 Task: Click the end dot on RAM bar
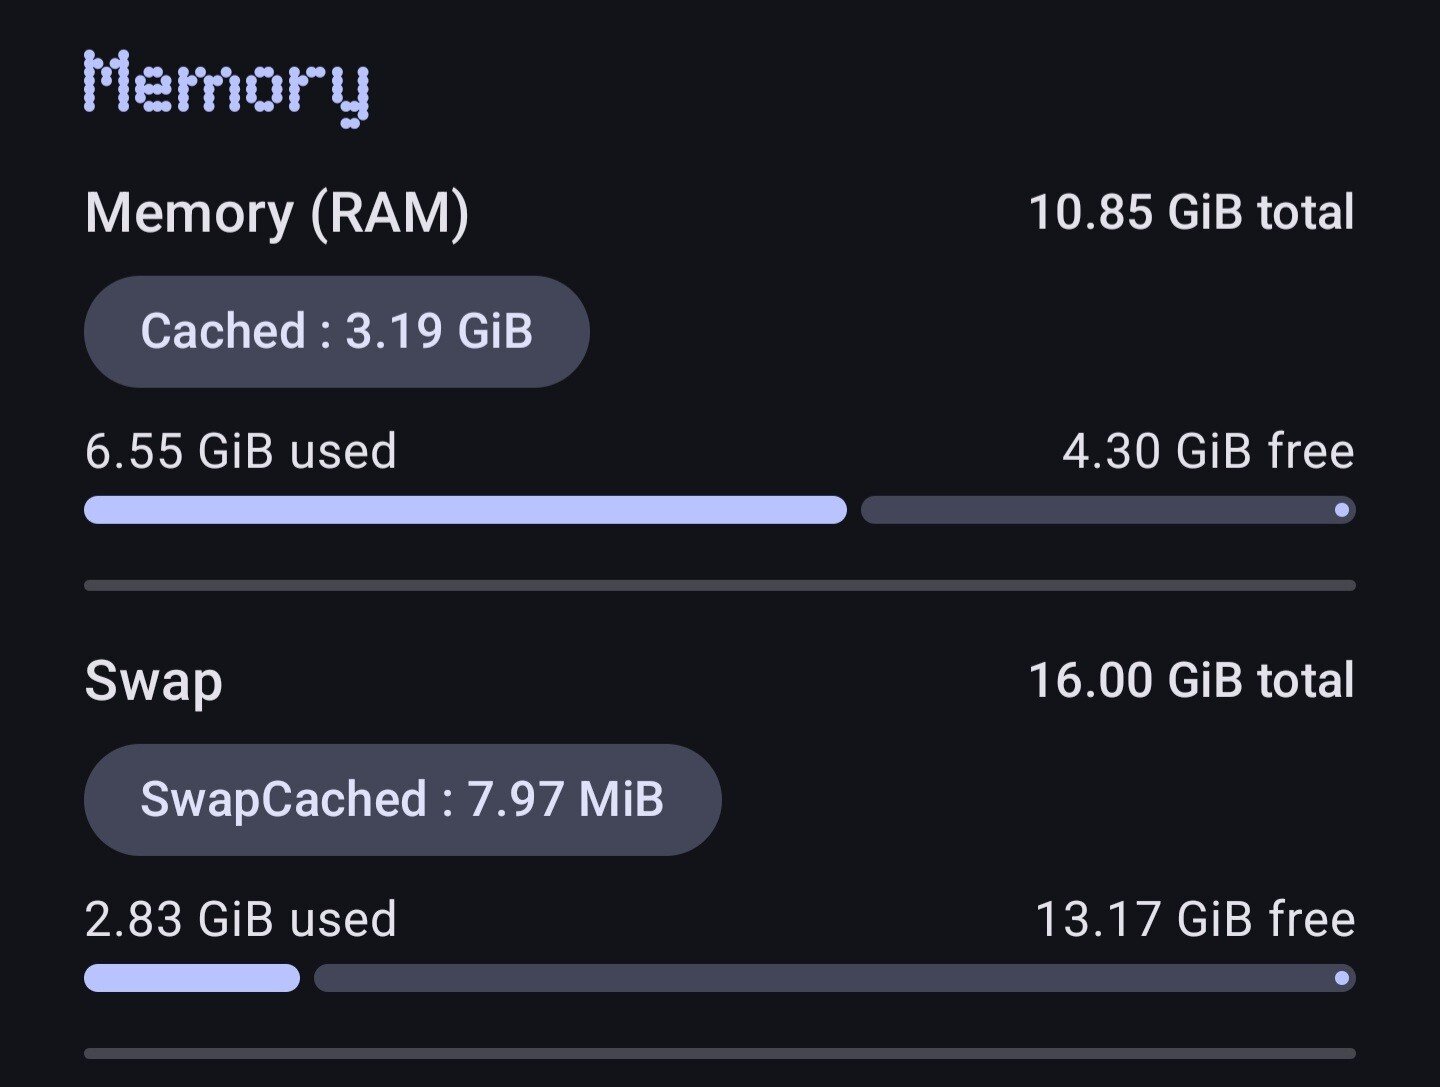1342,510
